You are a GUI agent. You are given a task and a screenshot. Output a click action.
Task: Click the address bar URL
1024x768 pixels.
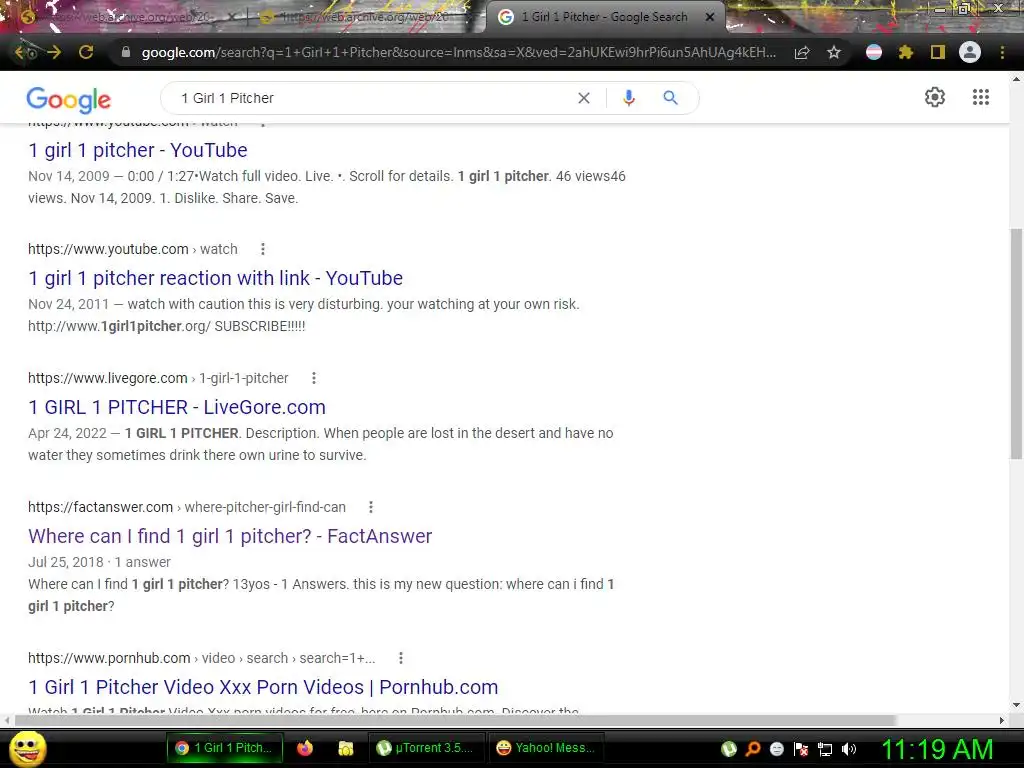[x=458, y=52]
